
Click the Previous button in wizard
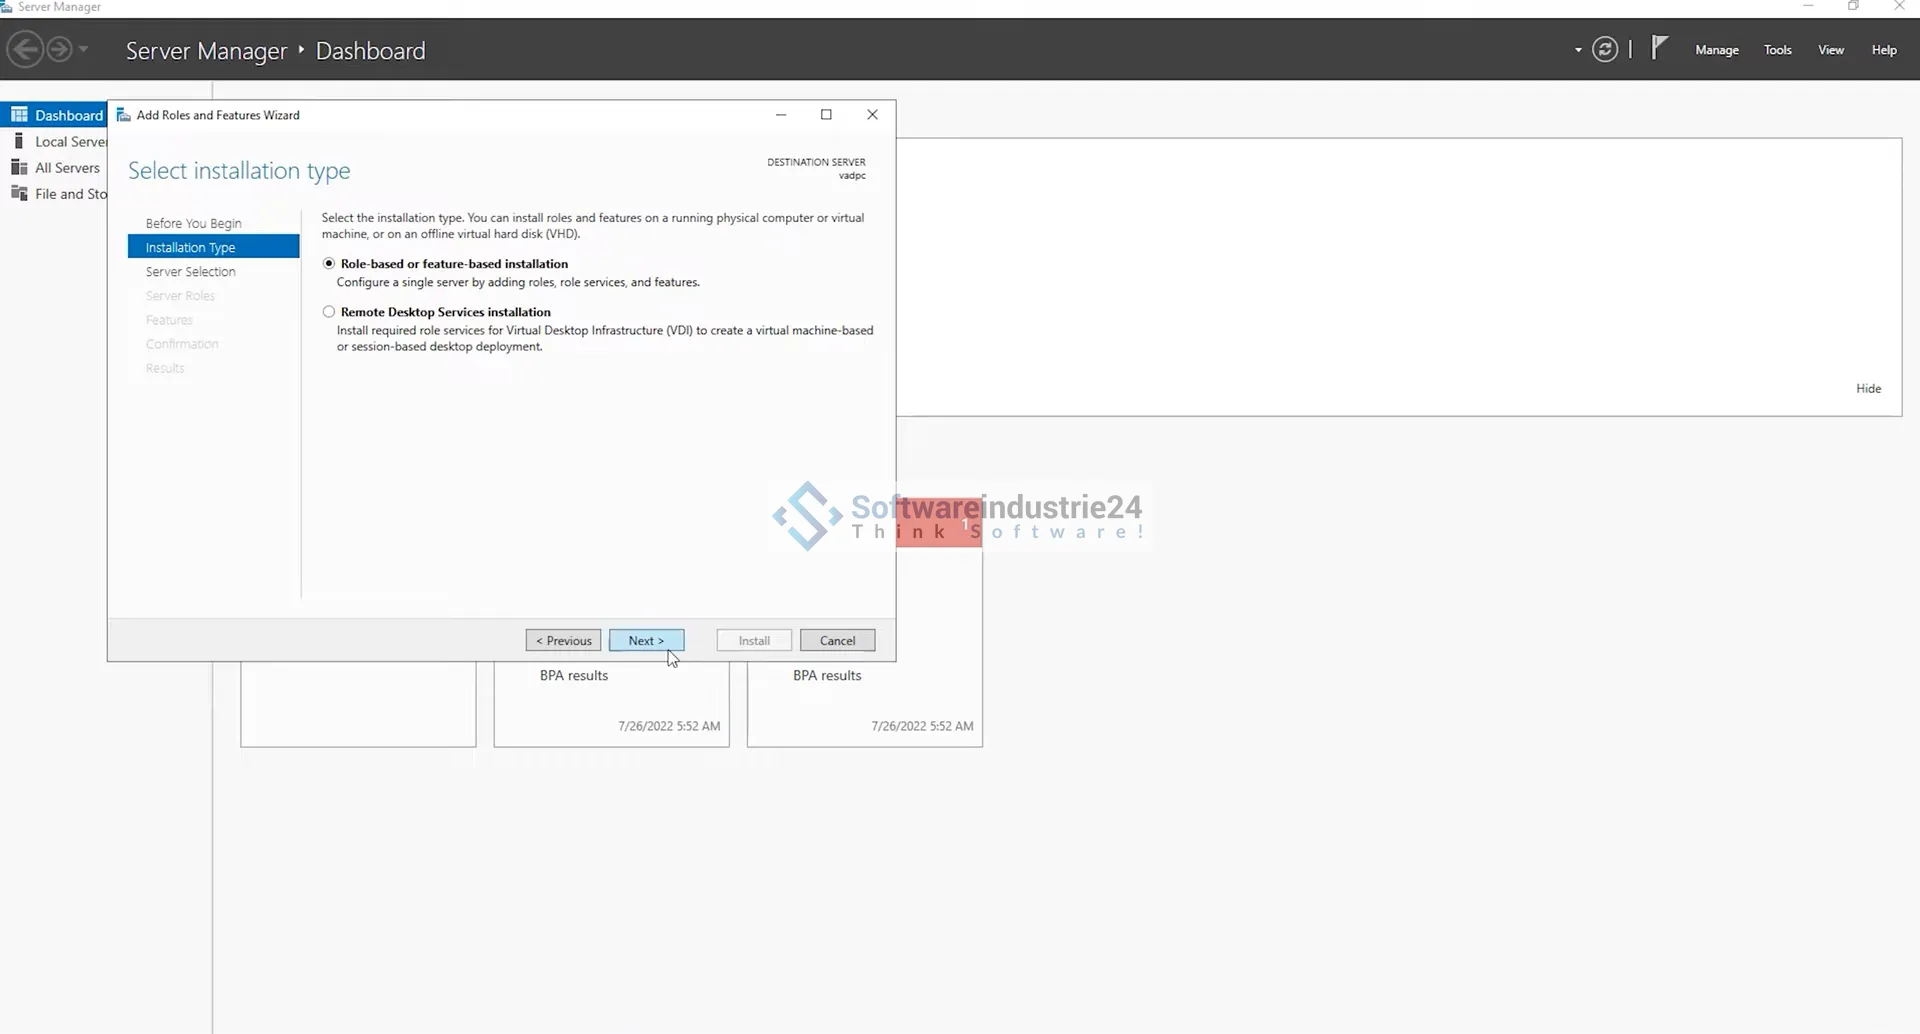click(563, 641)
